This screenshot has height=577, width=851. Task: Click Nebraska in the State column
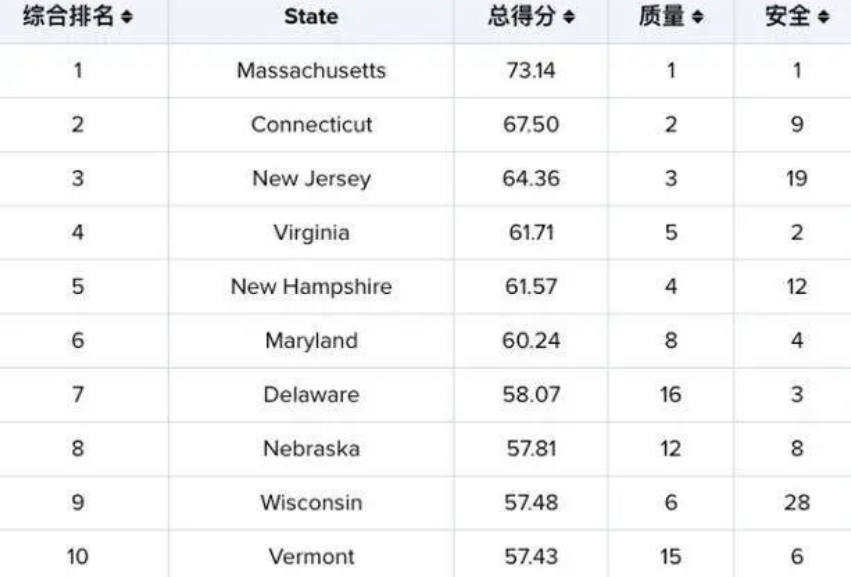coord(311,449)
